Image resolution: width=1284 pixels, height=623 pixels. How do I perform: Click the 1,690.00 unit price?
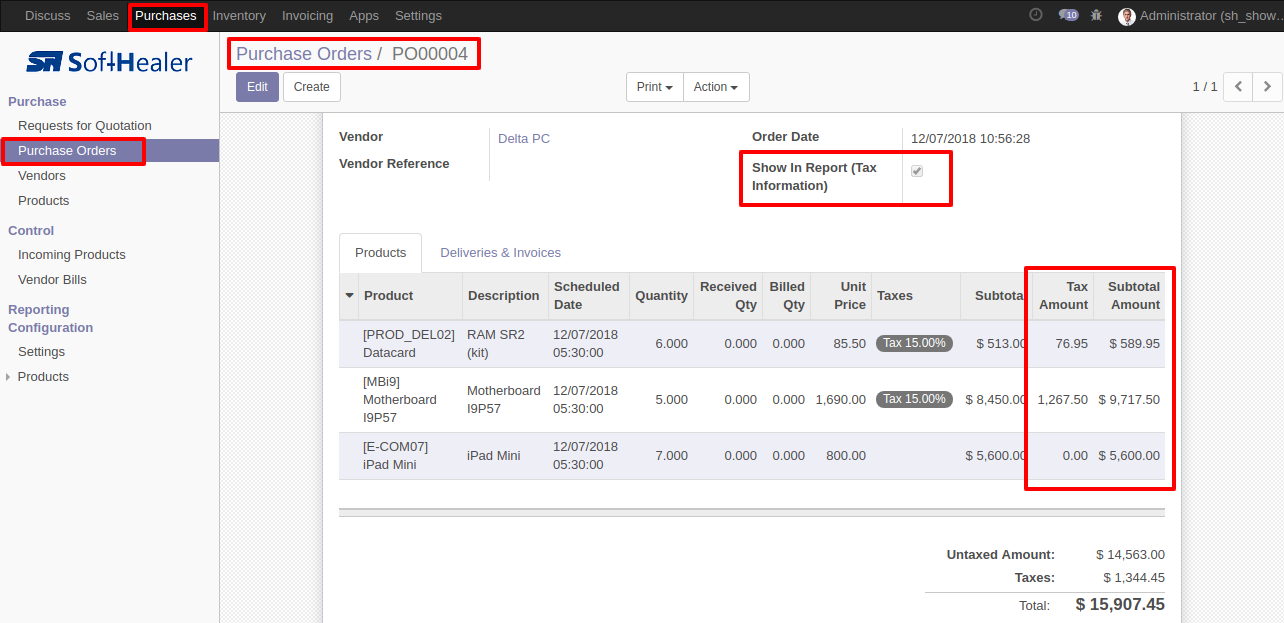(x=840, y=399)
